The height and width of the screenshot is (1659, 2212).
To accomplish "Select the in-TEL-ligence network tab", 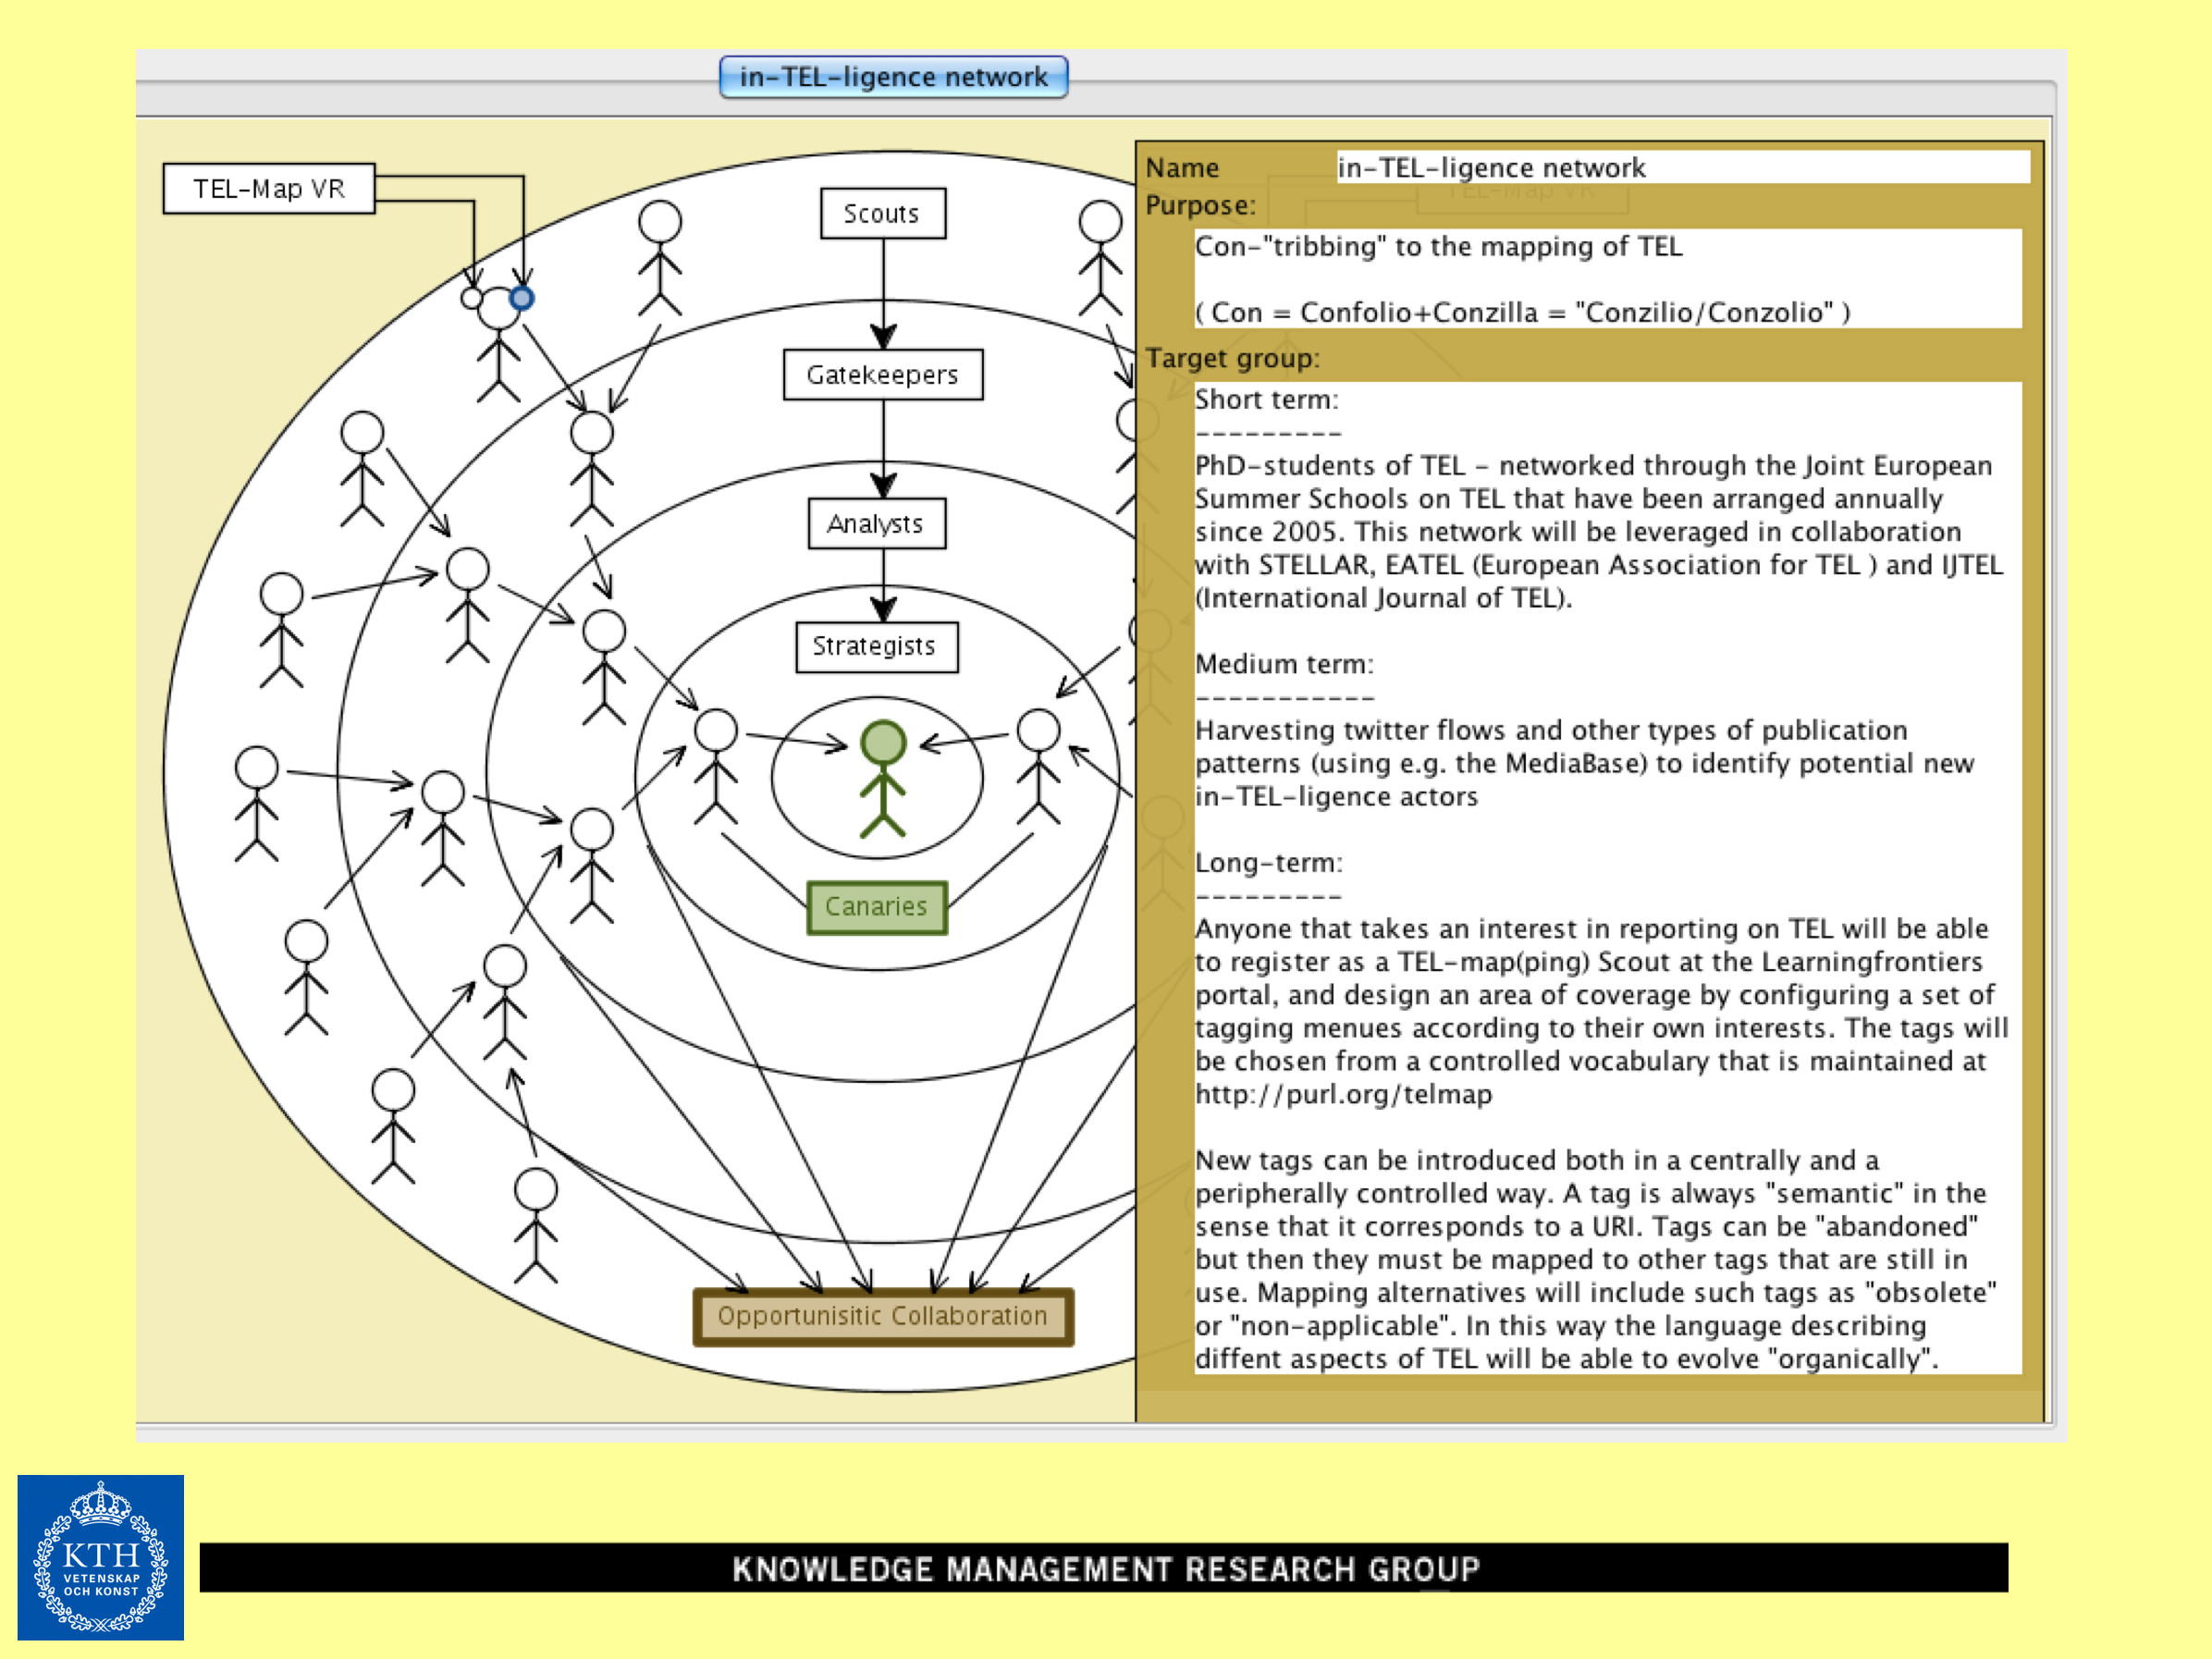I will coord(893,77).
